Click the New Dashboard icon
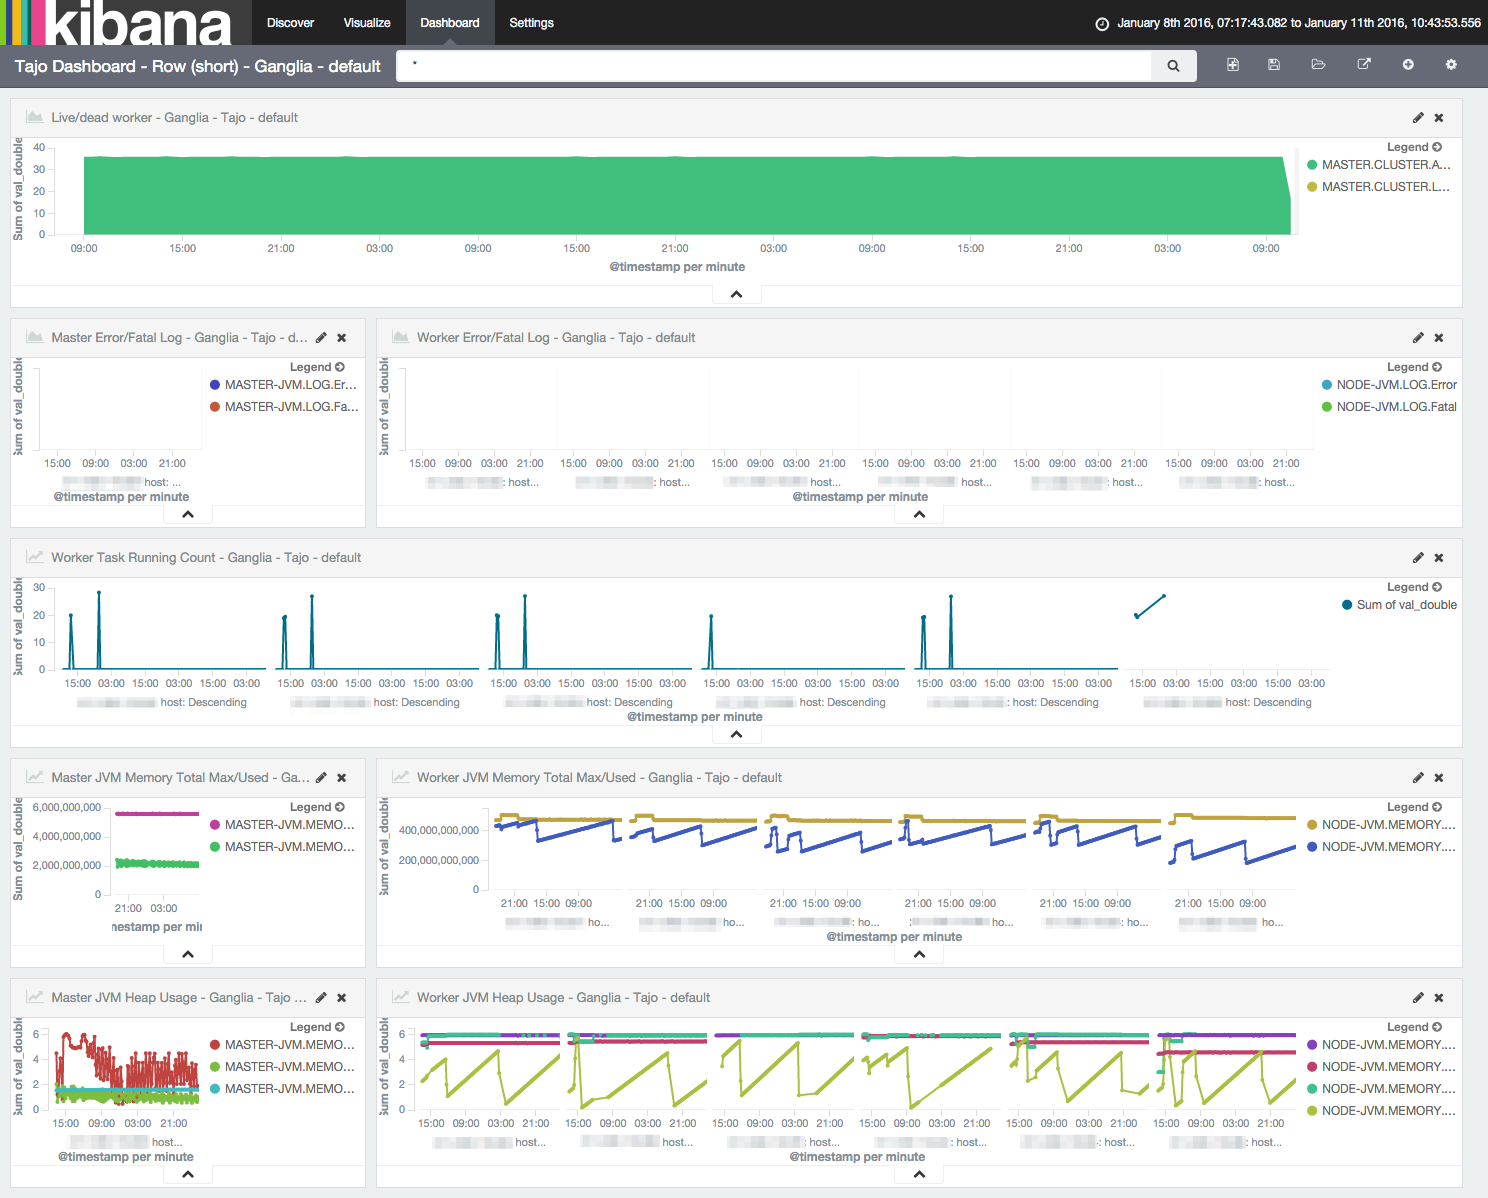This screenshot has width=1488, height=1198. click(x=1233, y=65)
